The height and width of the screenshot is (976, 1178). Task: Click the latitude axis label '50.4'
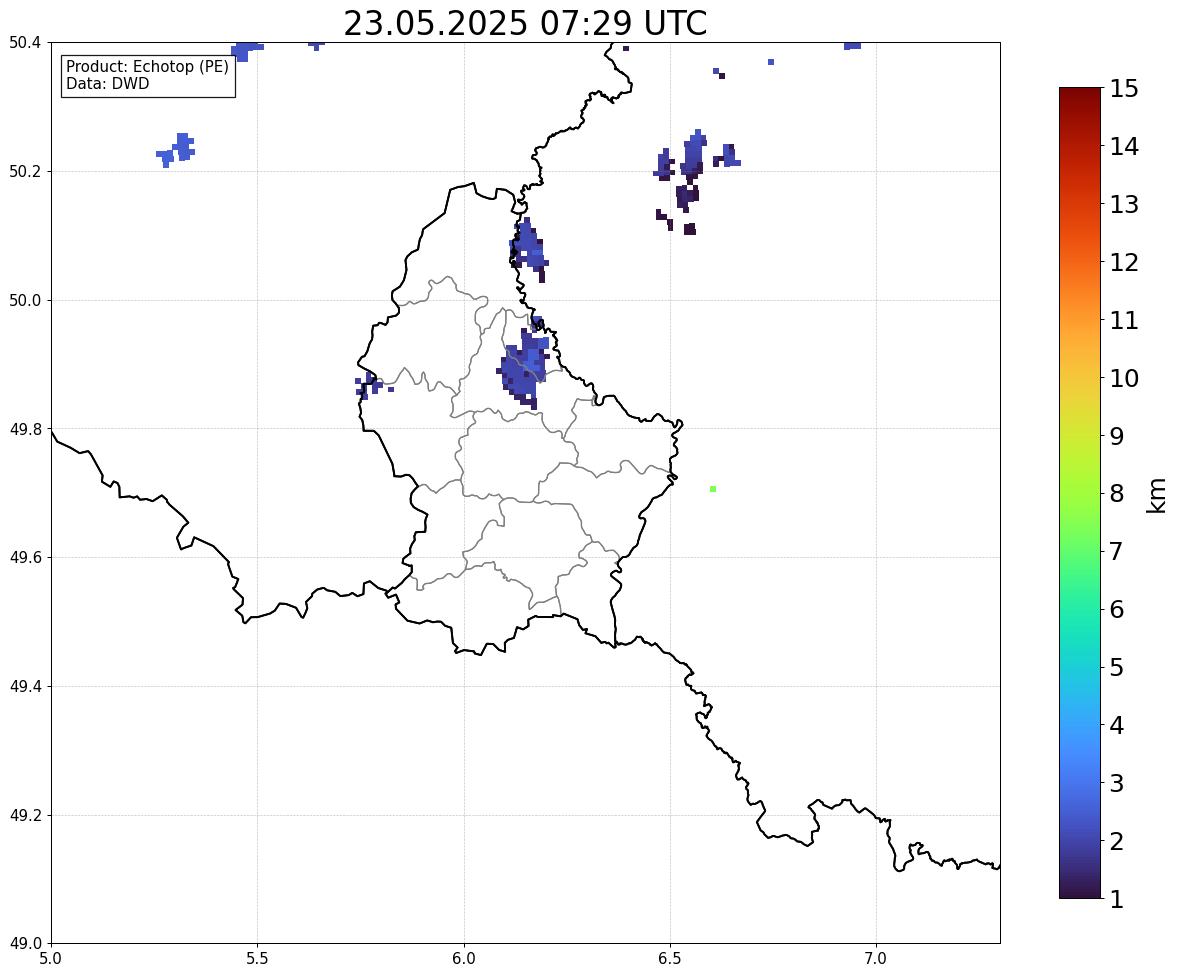25,43
